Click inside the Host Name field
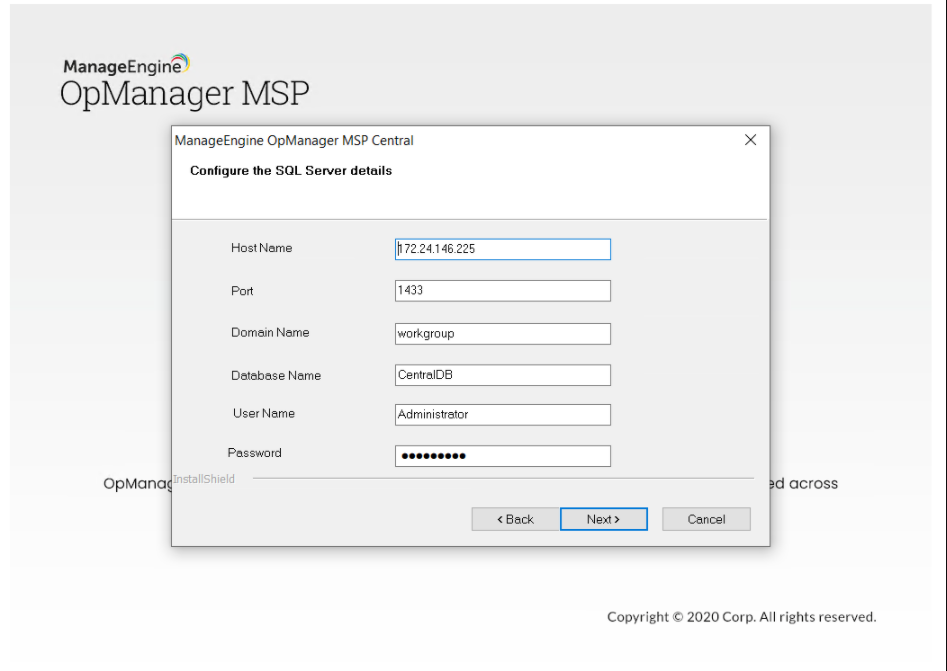The image size is (947, 671). tap(503, 248)
